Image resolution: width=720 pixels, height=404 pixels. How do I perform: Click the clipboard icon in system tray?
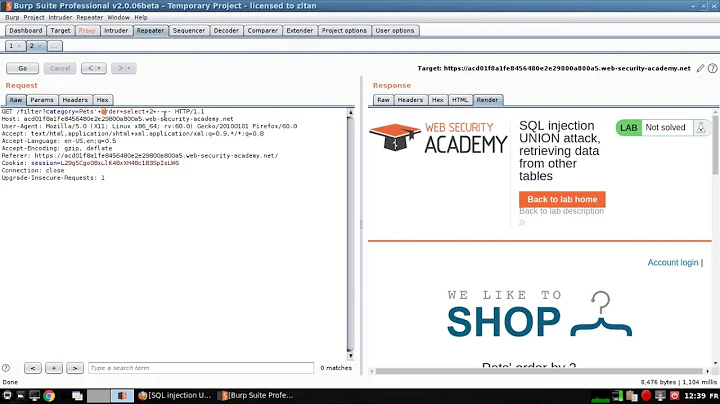(x=632, y=396)
